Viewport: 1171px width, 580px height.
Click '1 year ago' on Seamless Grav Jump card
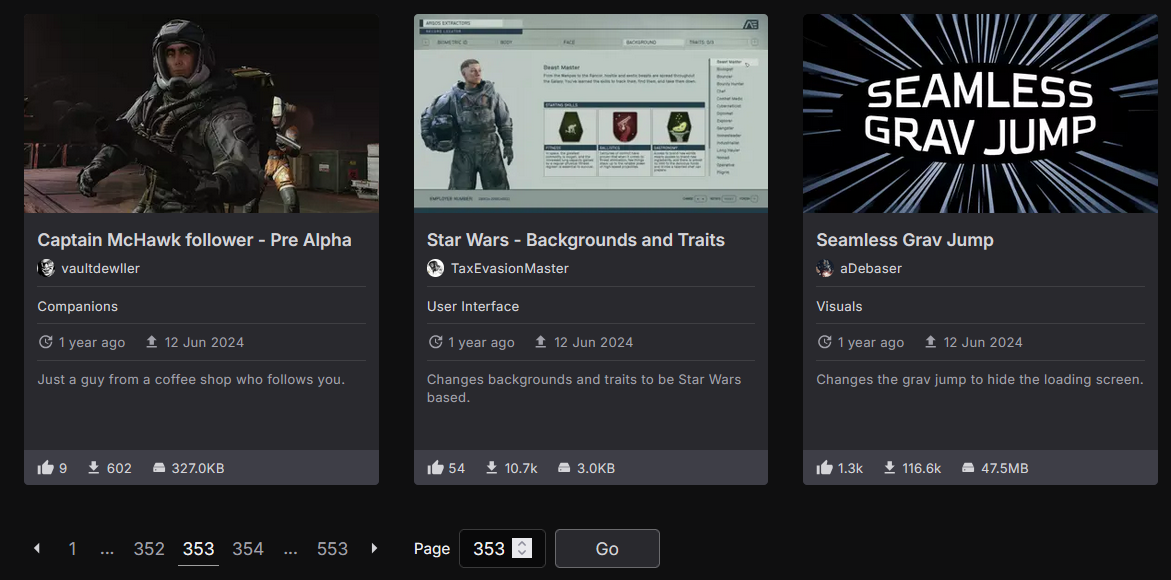point(871,343)
